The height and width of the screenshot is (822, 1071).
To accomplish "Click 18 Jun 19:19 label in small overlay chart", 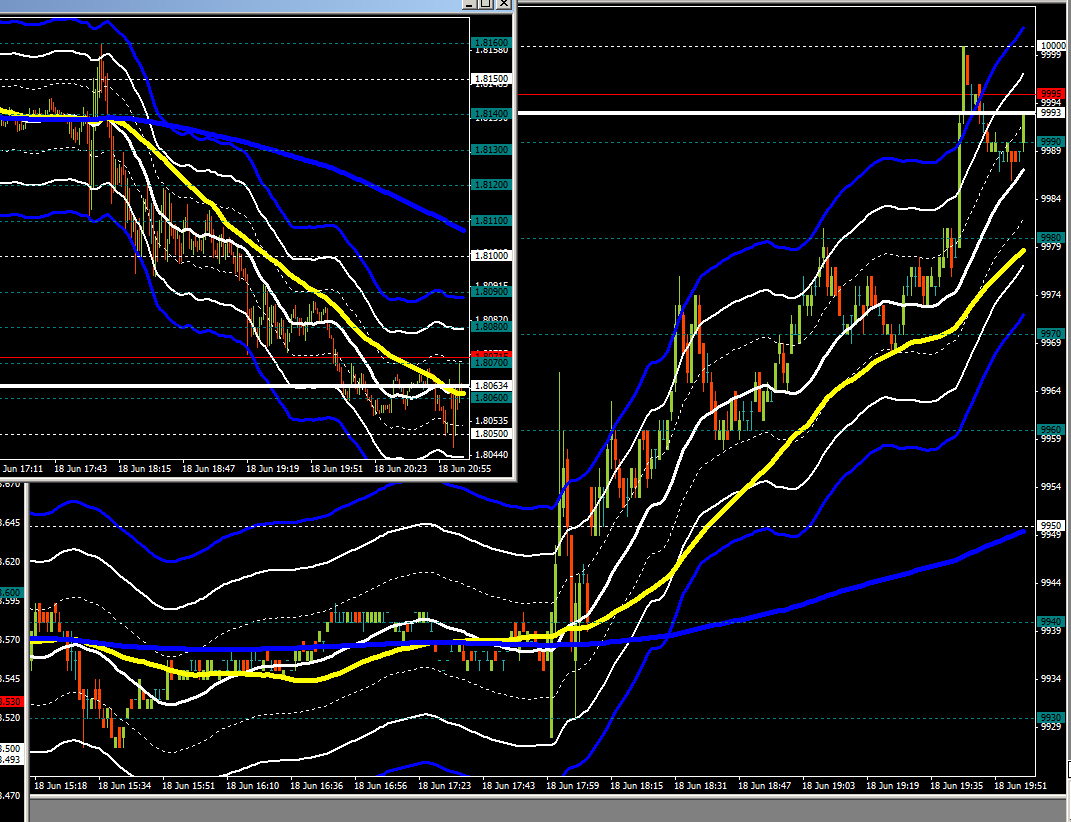I will 273,469.
